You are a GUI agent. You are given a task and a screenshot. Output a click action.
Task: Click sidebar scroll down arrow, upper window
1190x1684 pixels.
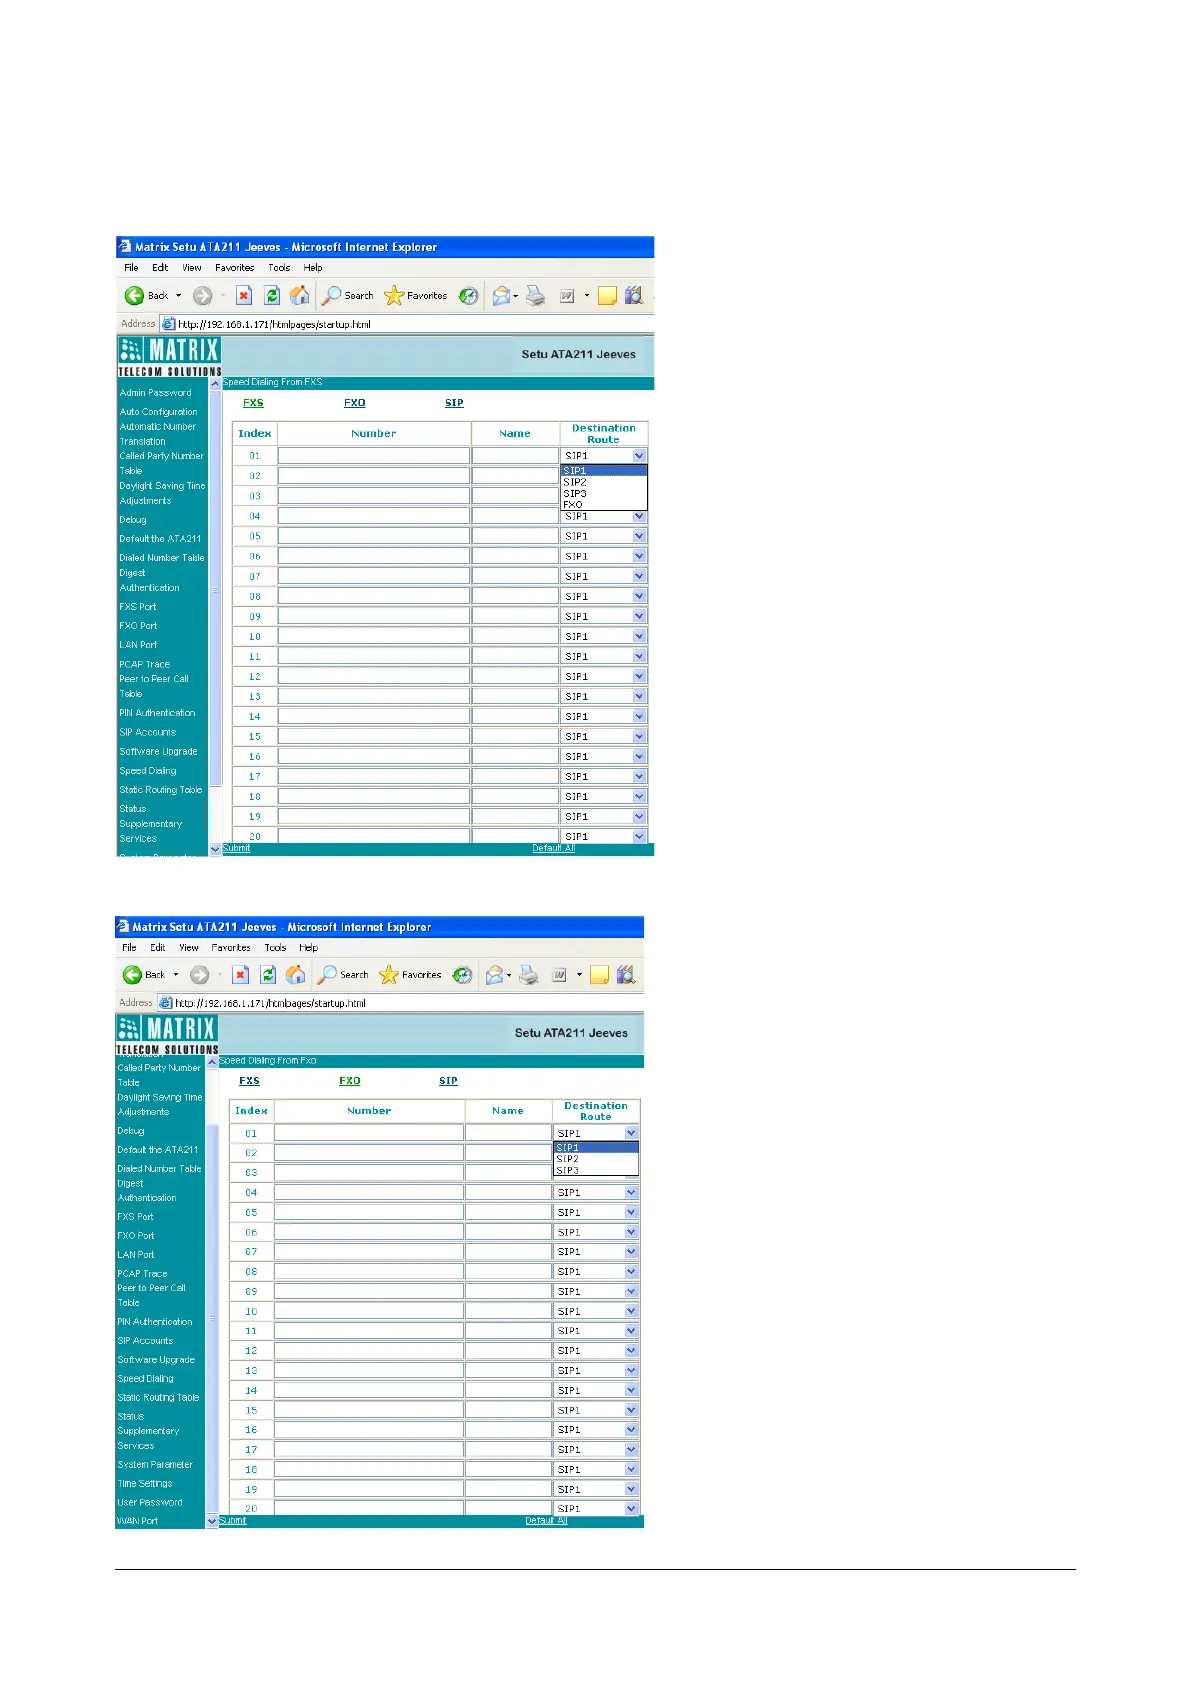pyautogui.click(x=215, y=849)
